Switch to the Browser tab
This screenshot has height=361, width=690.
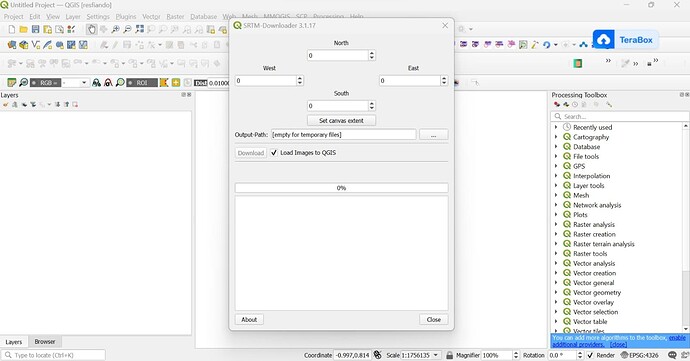tap(45, 342)
